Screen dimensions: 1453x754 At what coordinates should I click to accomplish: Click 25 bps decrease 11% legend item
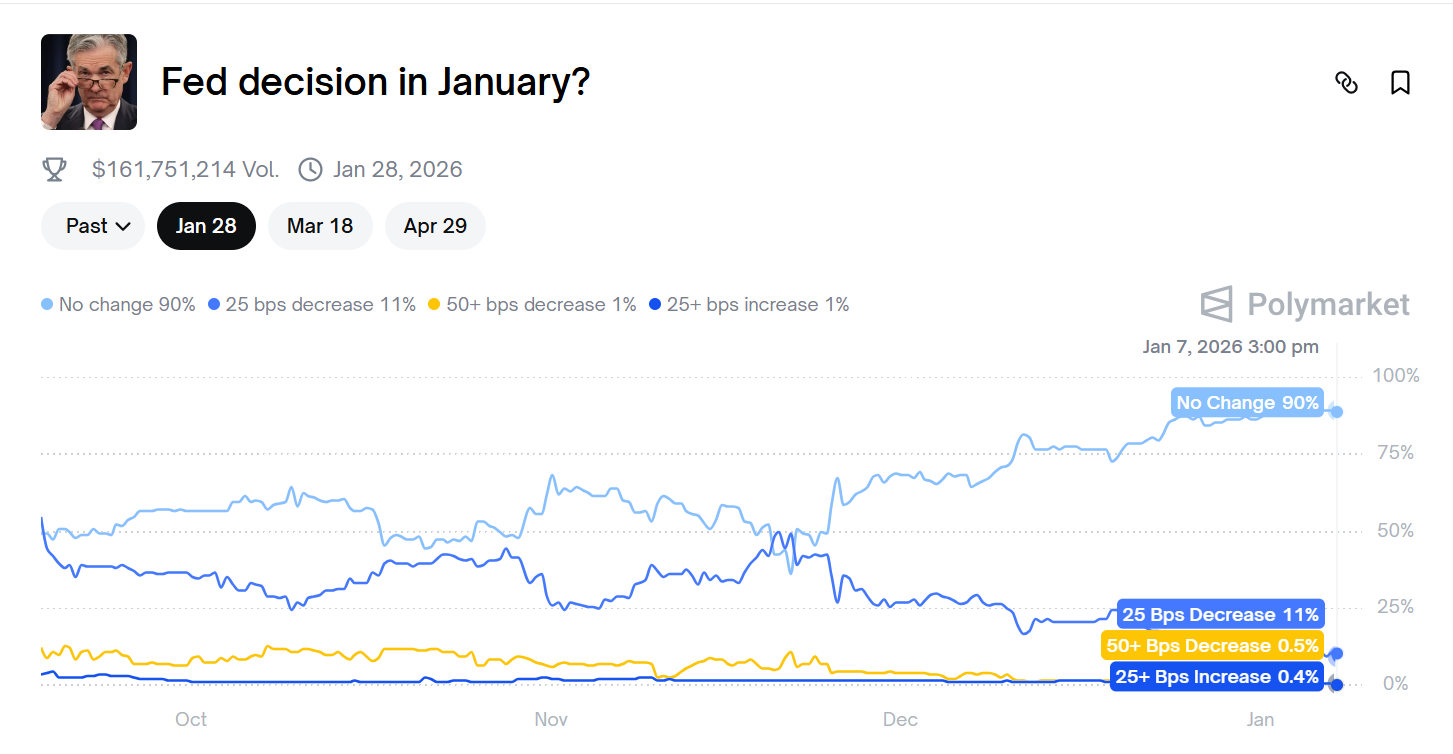point(311,305)
